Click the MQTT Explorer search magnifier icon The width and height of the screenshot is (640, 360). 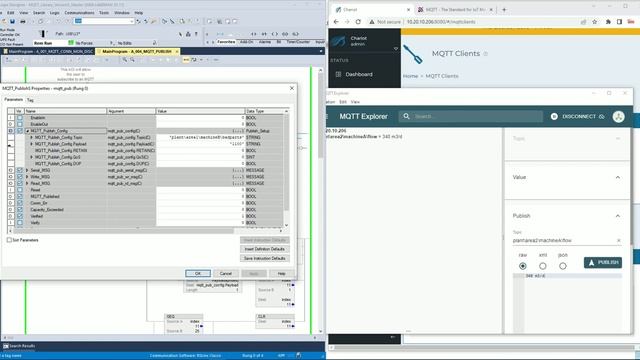pos(406,116)
